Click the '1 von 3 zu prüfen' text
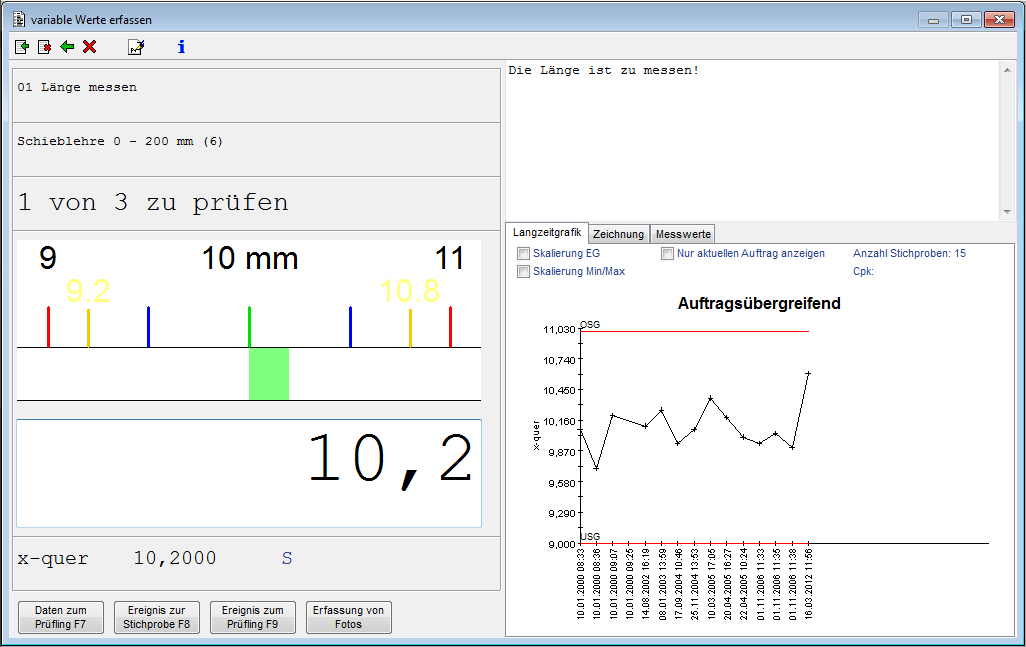Screen dimensions: 1026x647 click(x=153, y=203)
